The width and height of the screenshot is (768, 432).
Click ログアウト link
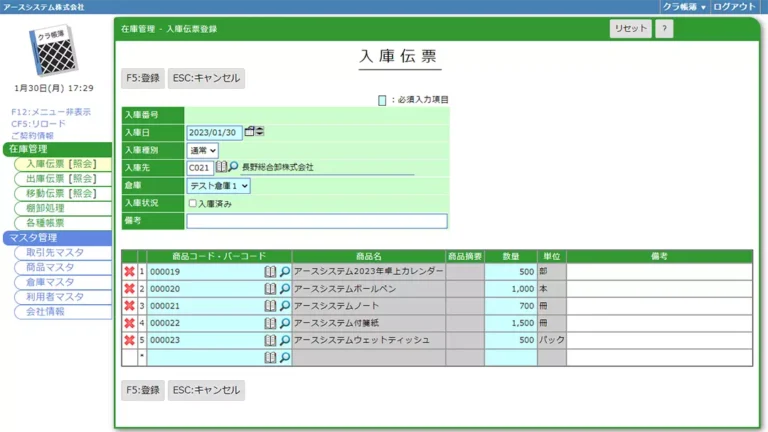click(734, 7)
